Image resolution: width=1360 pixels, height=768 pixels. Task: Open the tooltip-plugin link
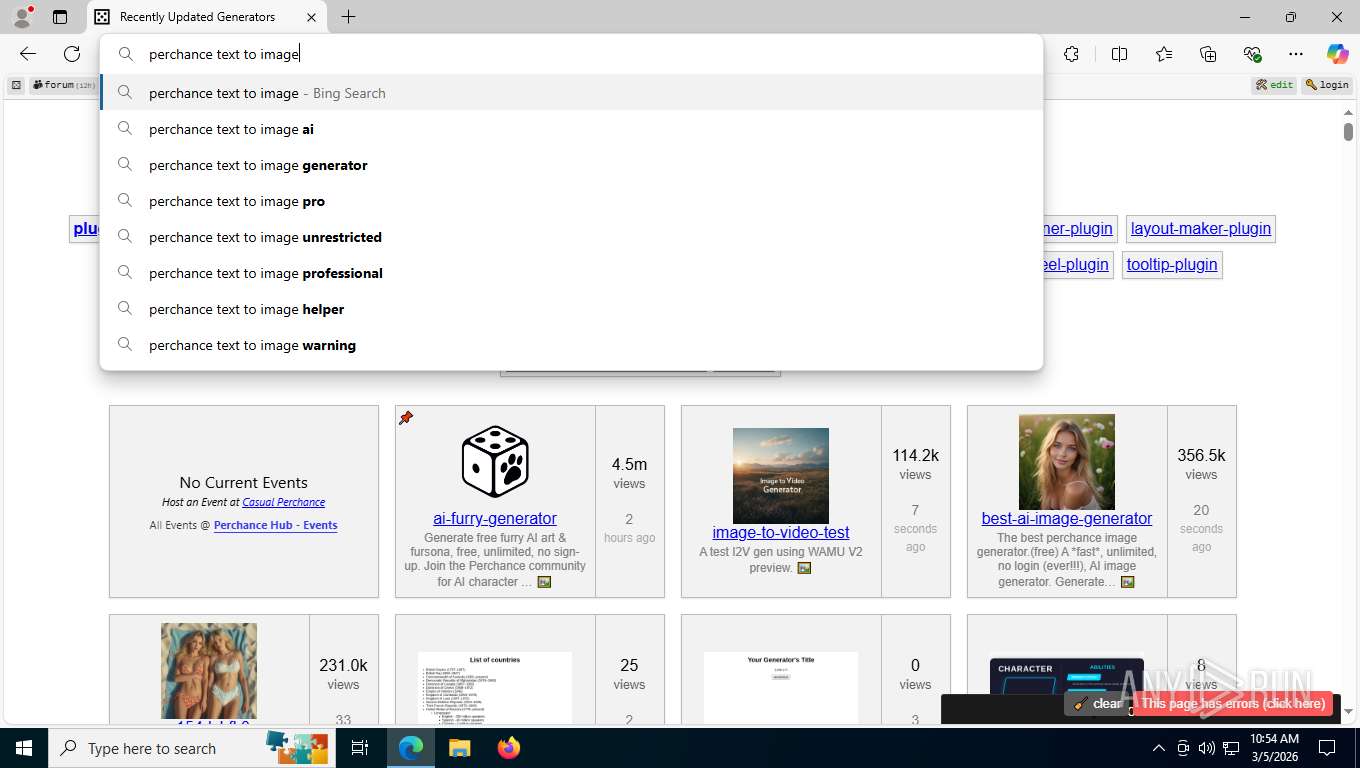(1172, 264)
